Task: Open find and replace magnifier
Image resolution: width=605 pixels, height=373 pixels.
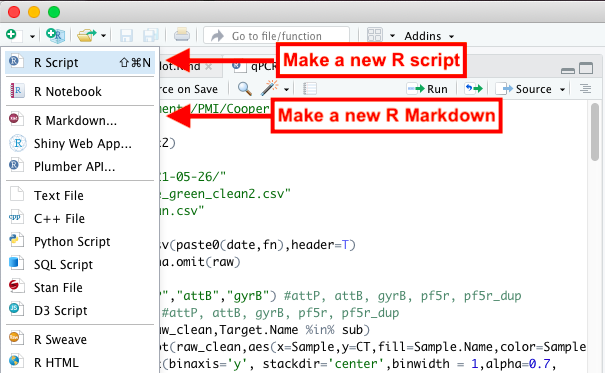Action: [245, 89]
